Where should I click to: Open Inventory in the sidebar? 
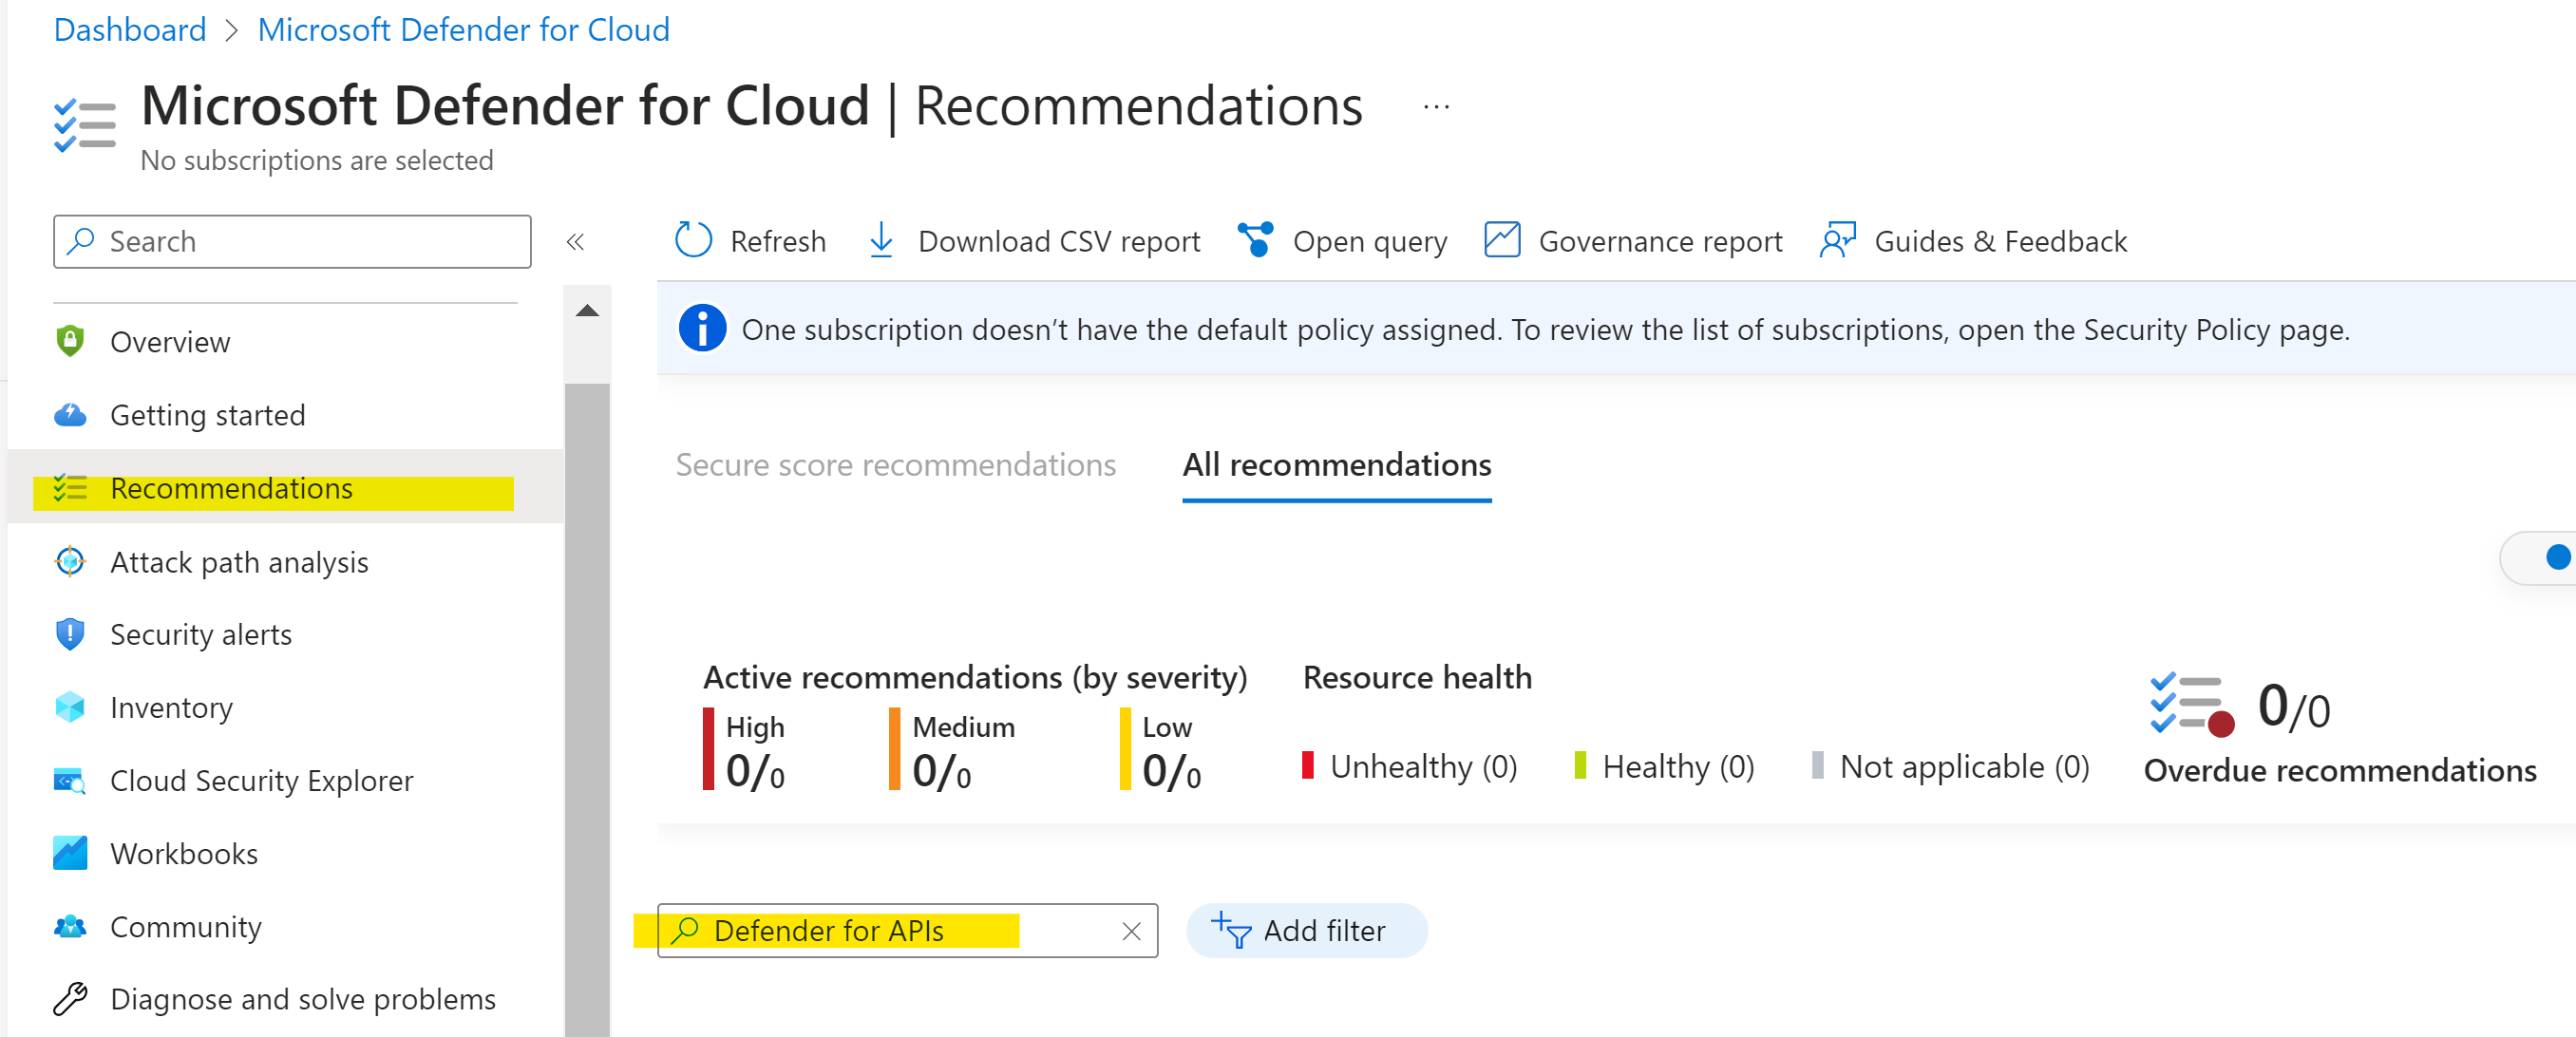pos(171,708)
